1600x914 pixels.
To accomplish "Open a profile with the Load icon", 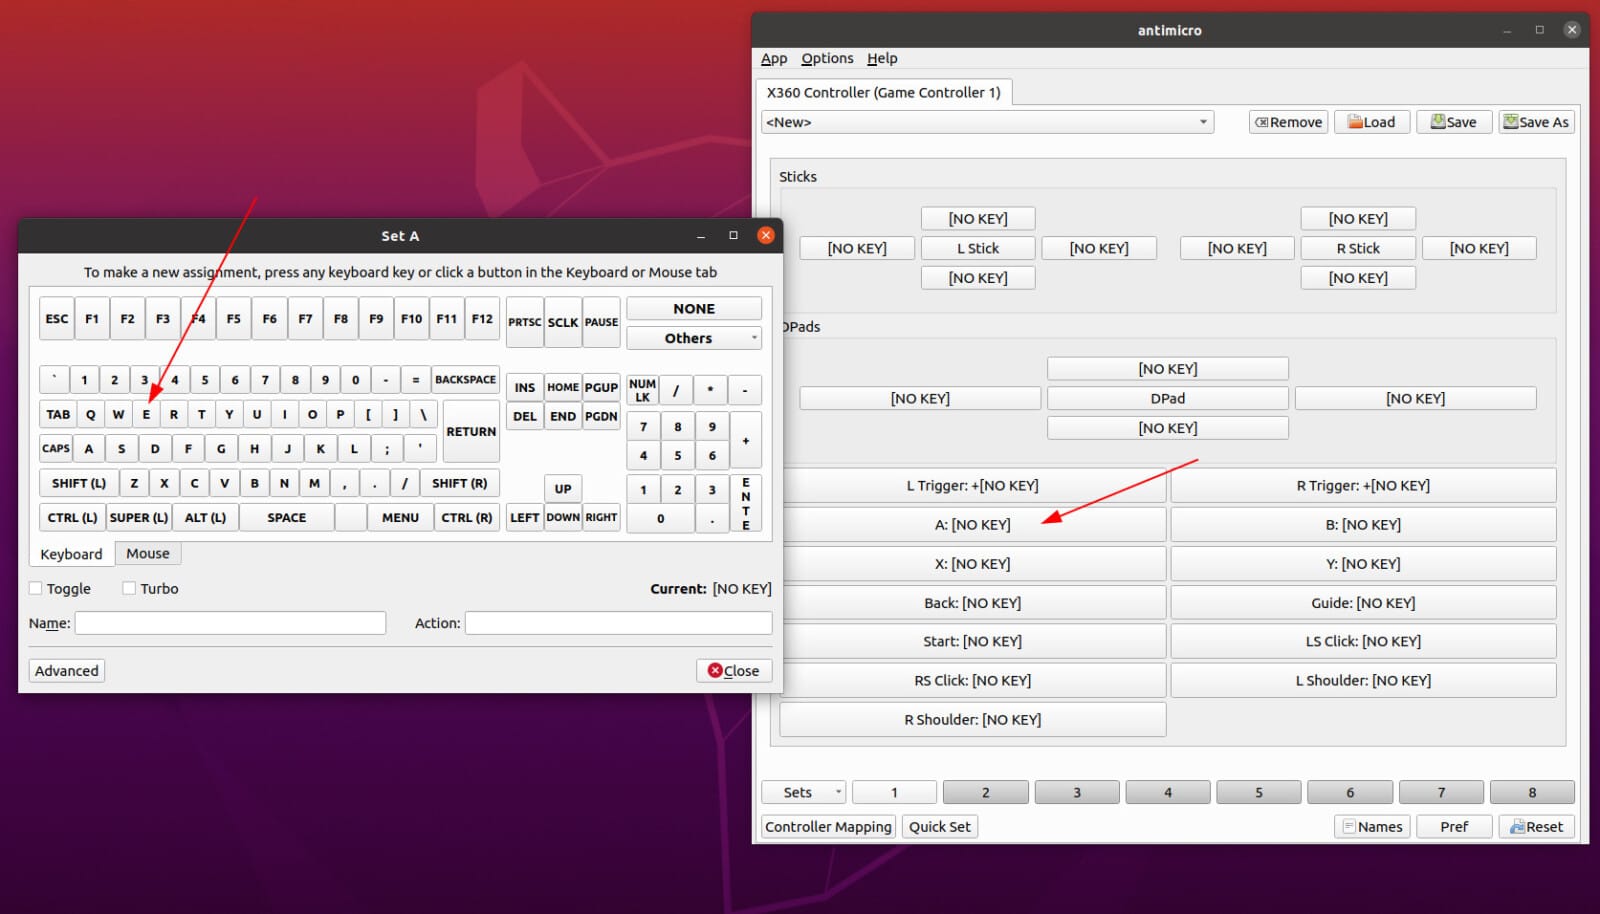I will (x=1371, y=121).
